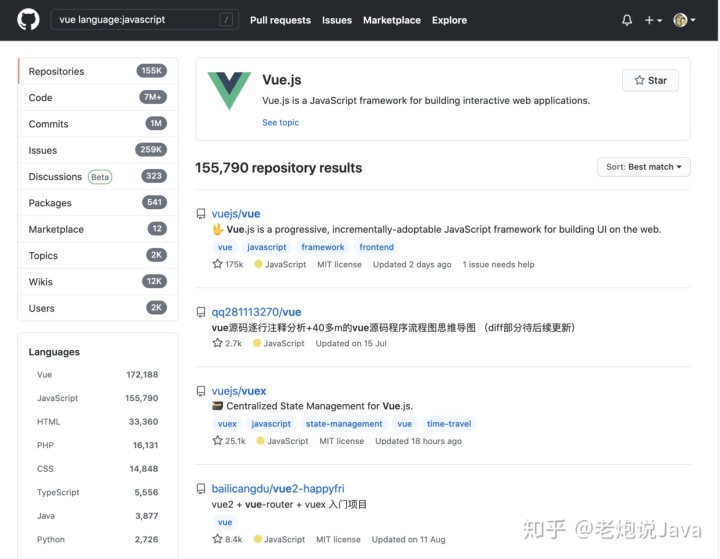The height and width of the screenshot is (559, 720).
Task: Filter by Java language
Action: tap(97, 516)
